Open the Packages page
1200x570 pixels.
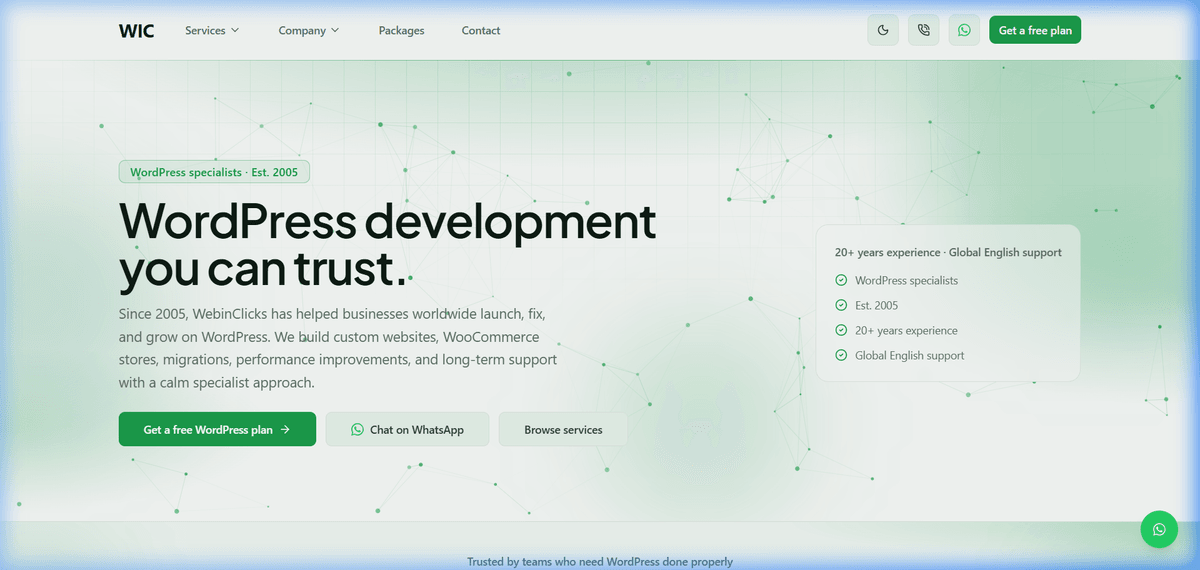coord(401,30)
